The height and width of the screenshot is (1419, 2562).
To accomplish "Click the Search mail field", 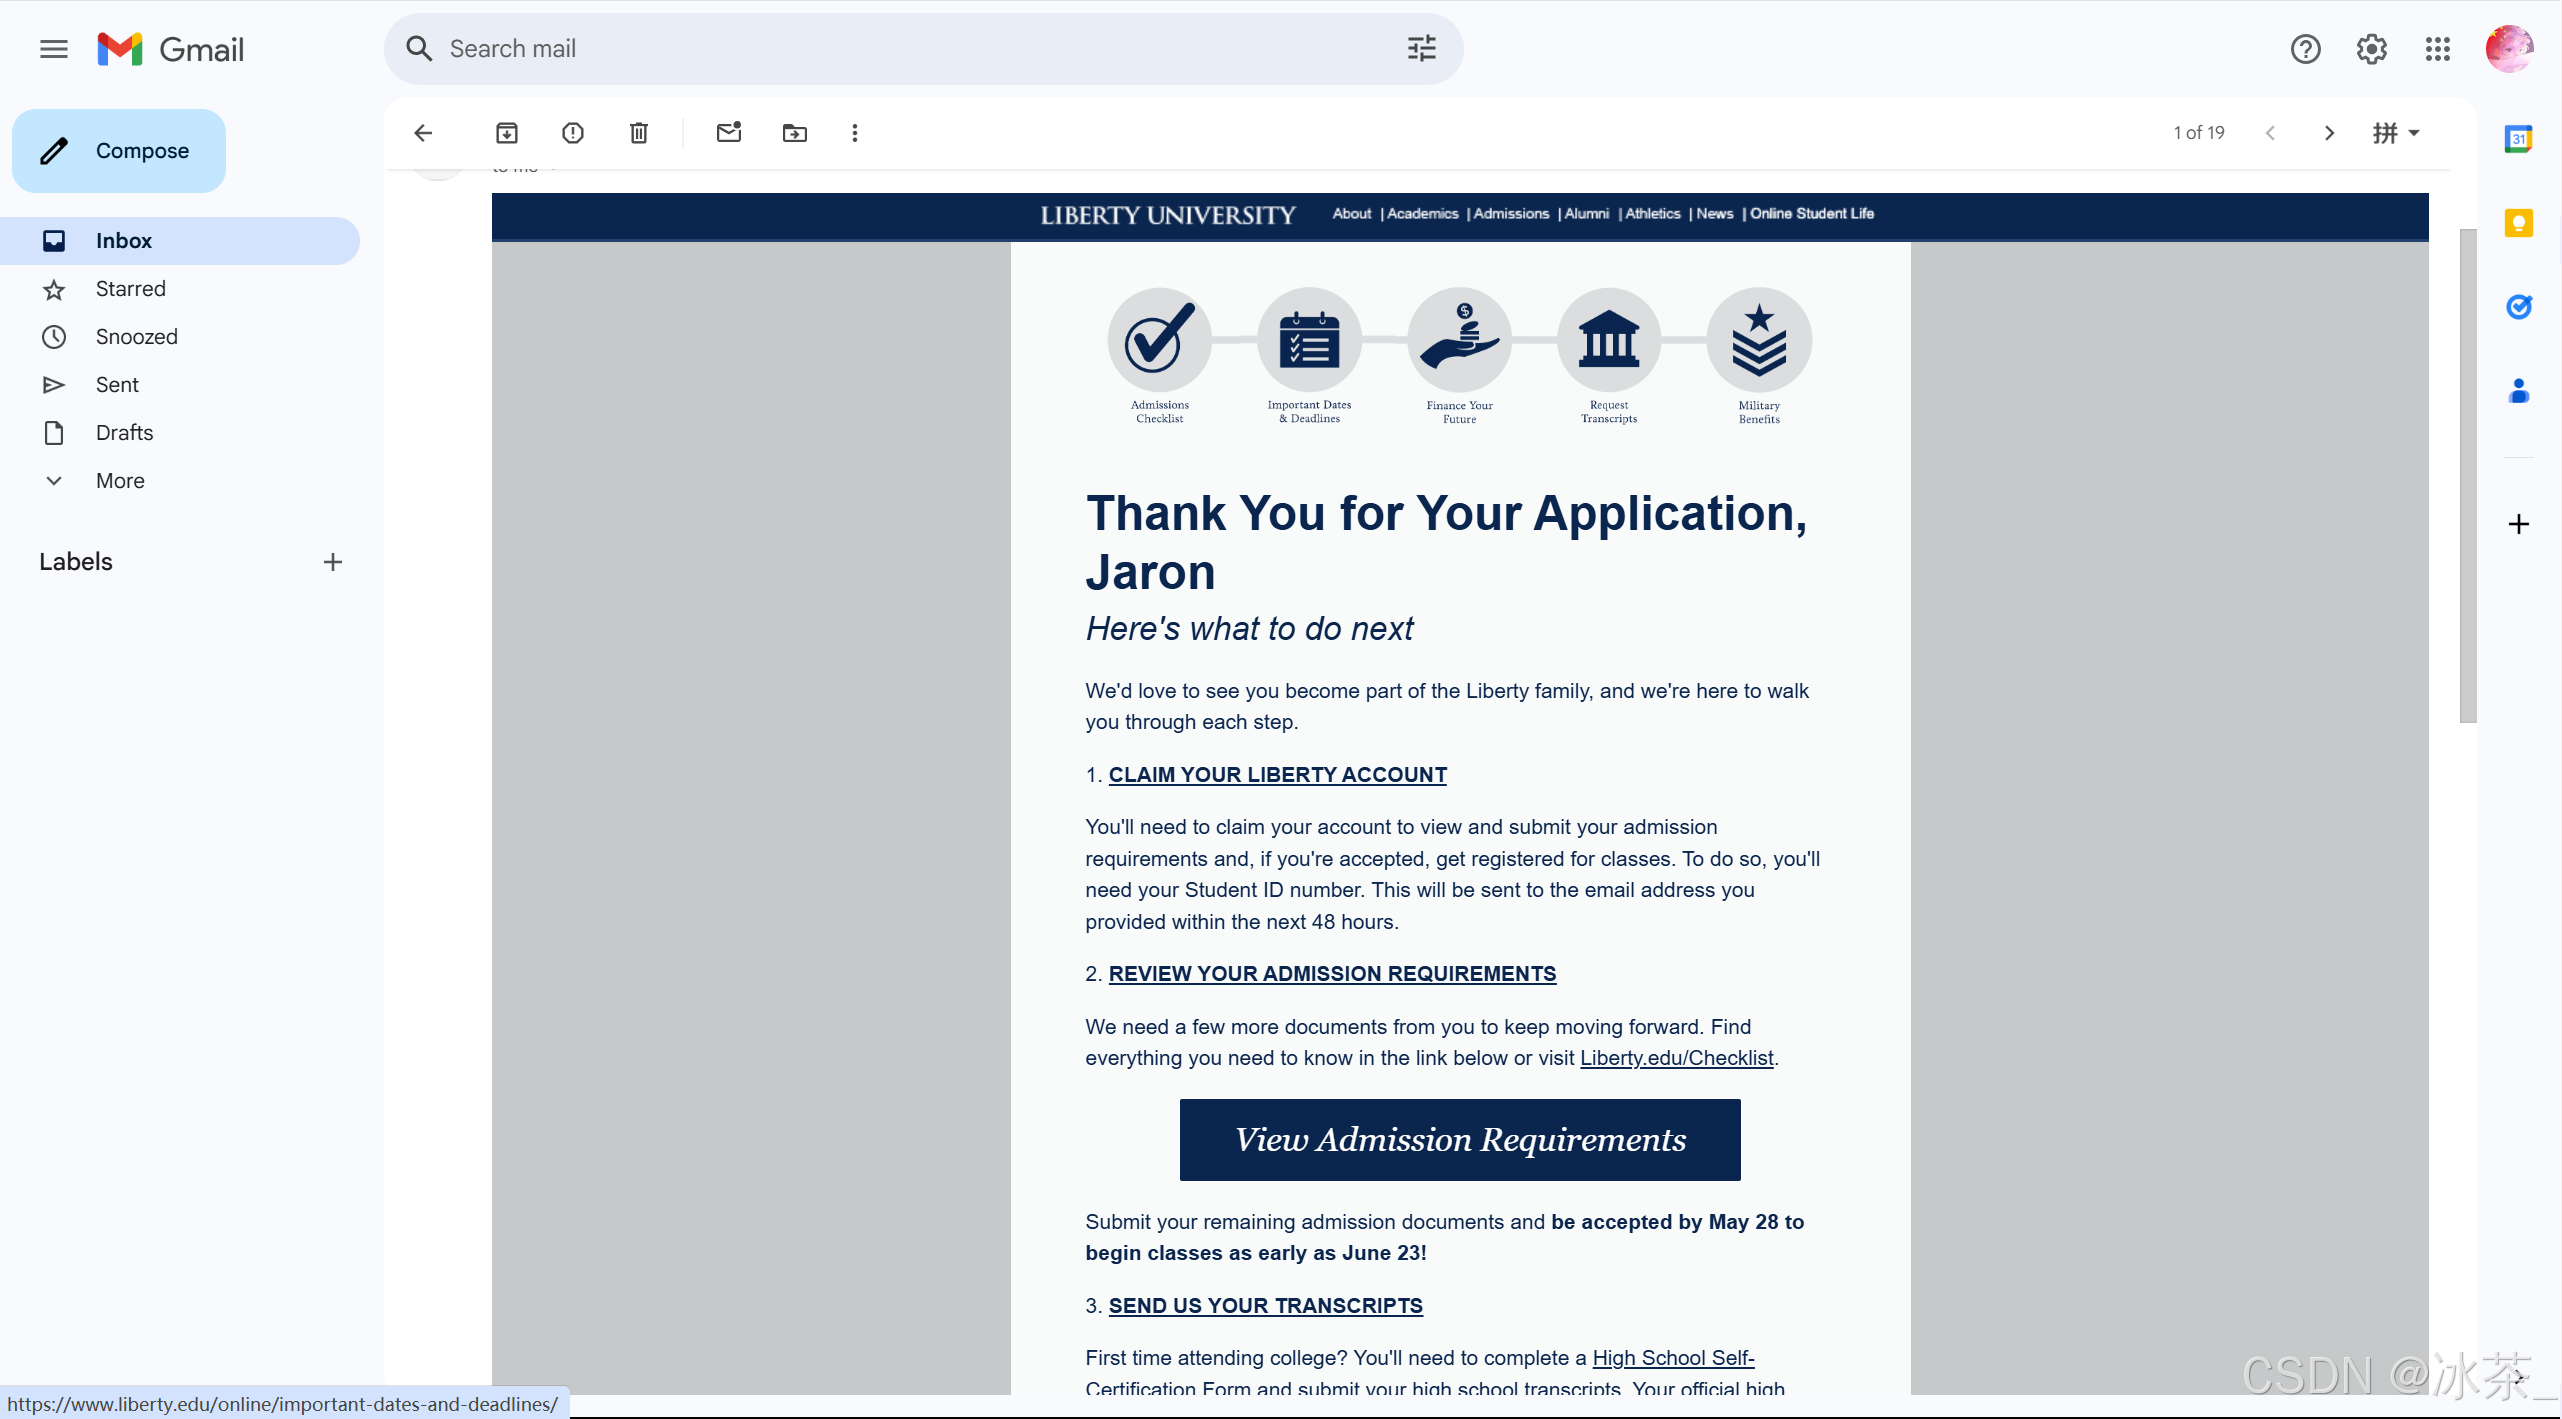I will 900,49.
